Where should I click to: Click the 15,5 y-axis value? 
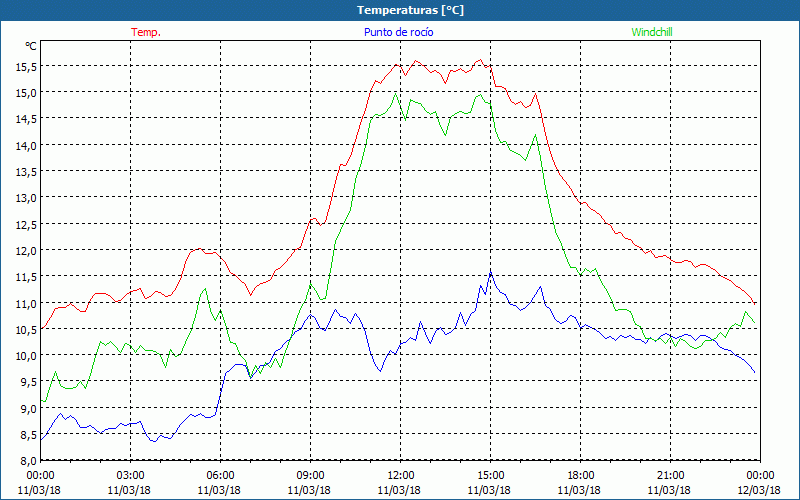click(25, 66)
